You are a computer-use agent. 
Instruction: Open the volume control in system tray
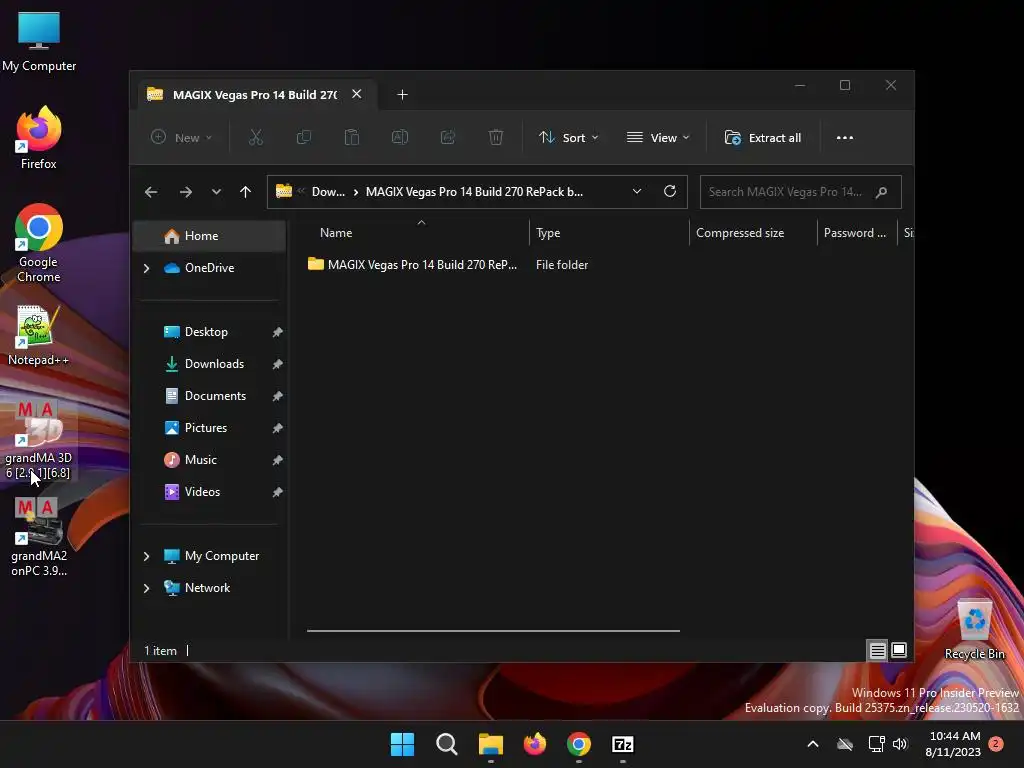900,744
